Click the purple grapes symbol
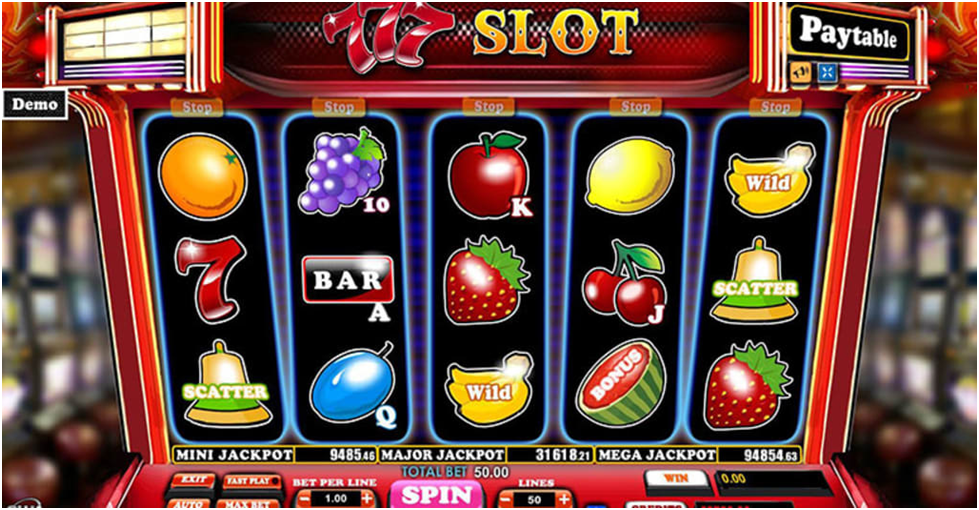This screenshot has height=510, width=979. pyautogui.click(x=341, y=171)
